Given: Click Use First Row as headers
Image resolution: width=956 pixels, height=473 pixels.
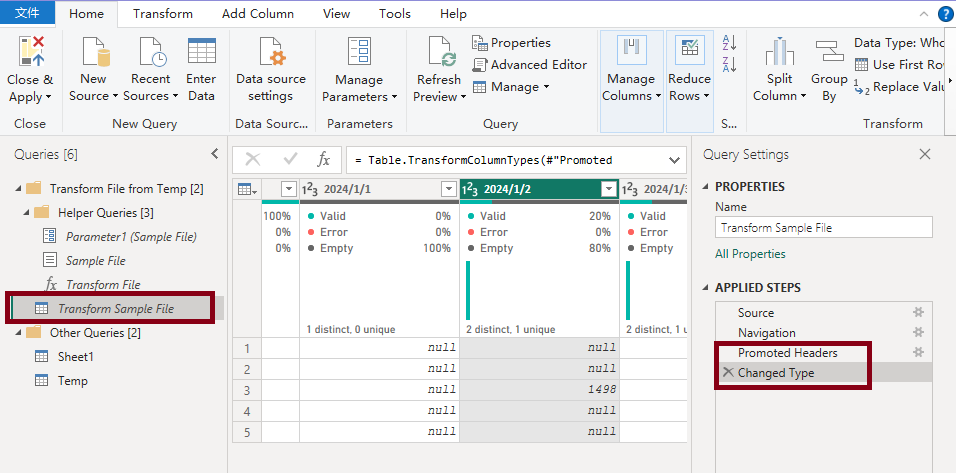Looking at the screenshot, I should [899, 65].
